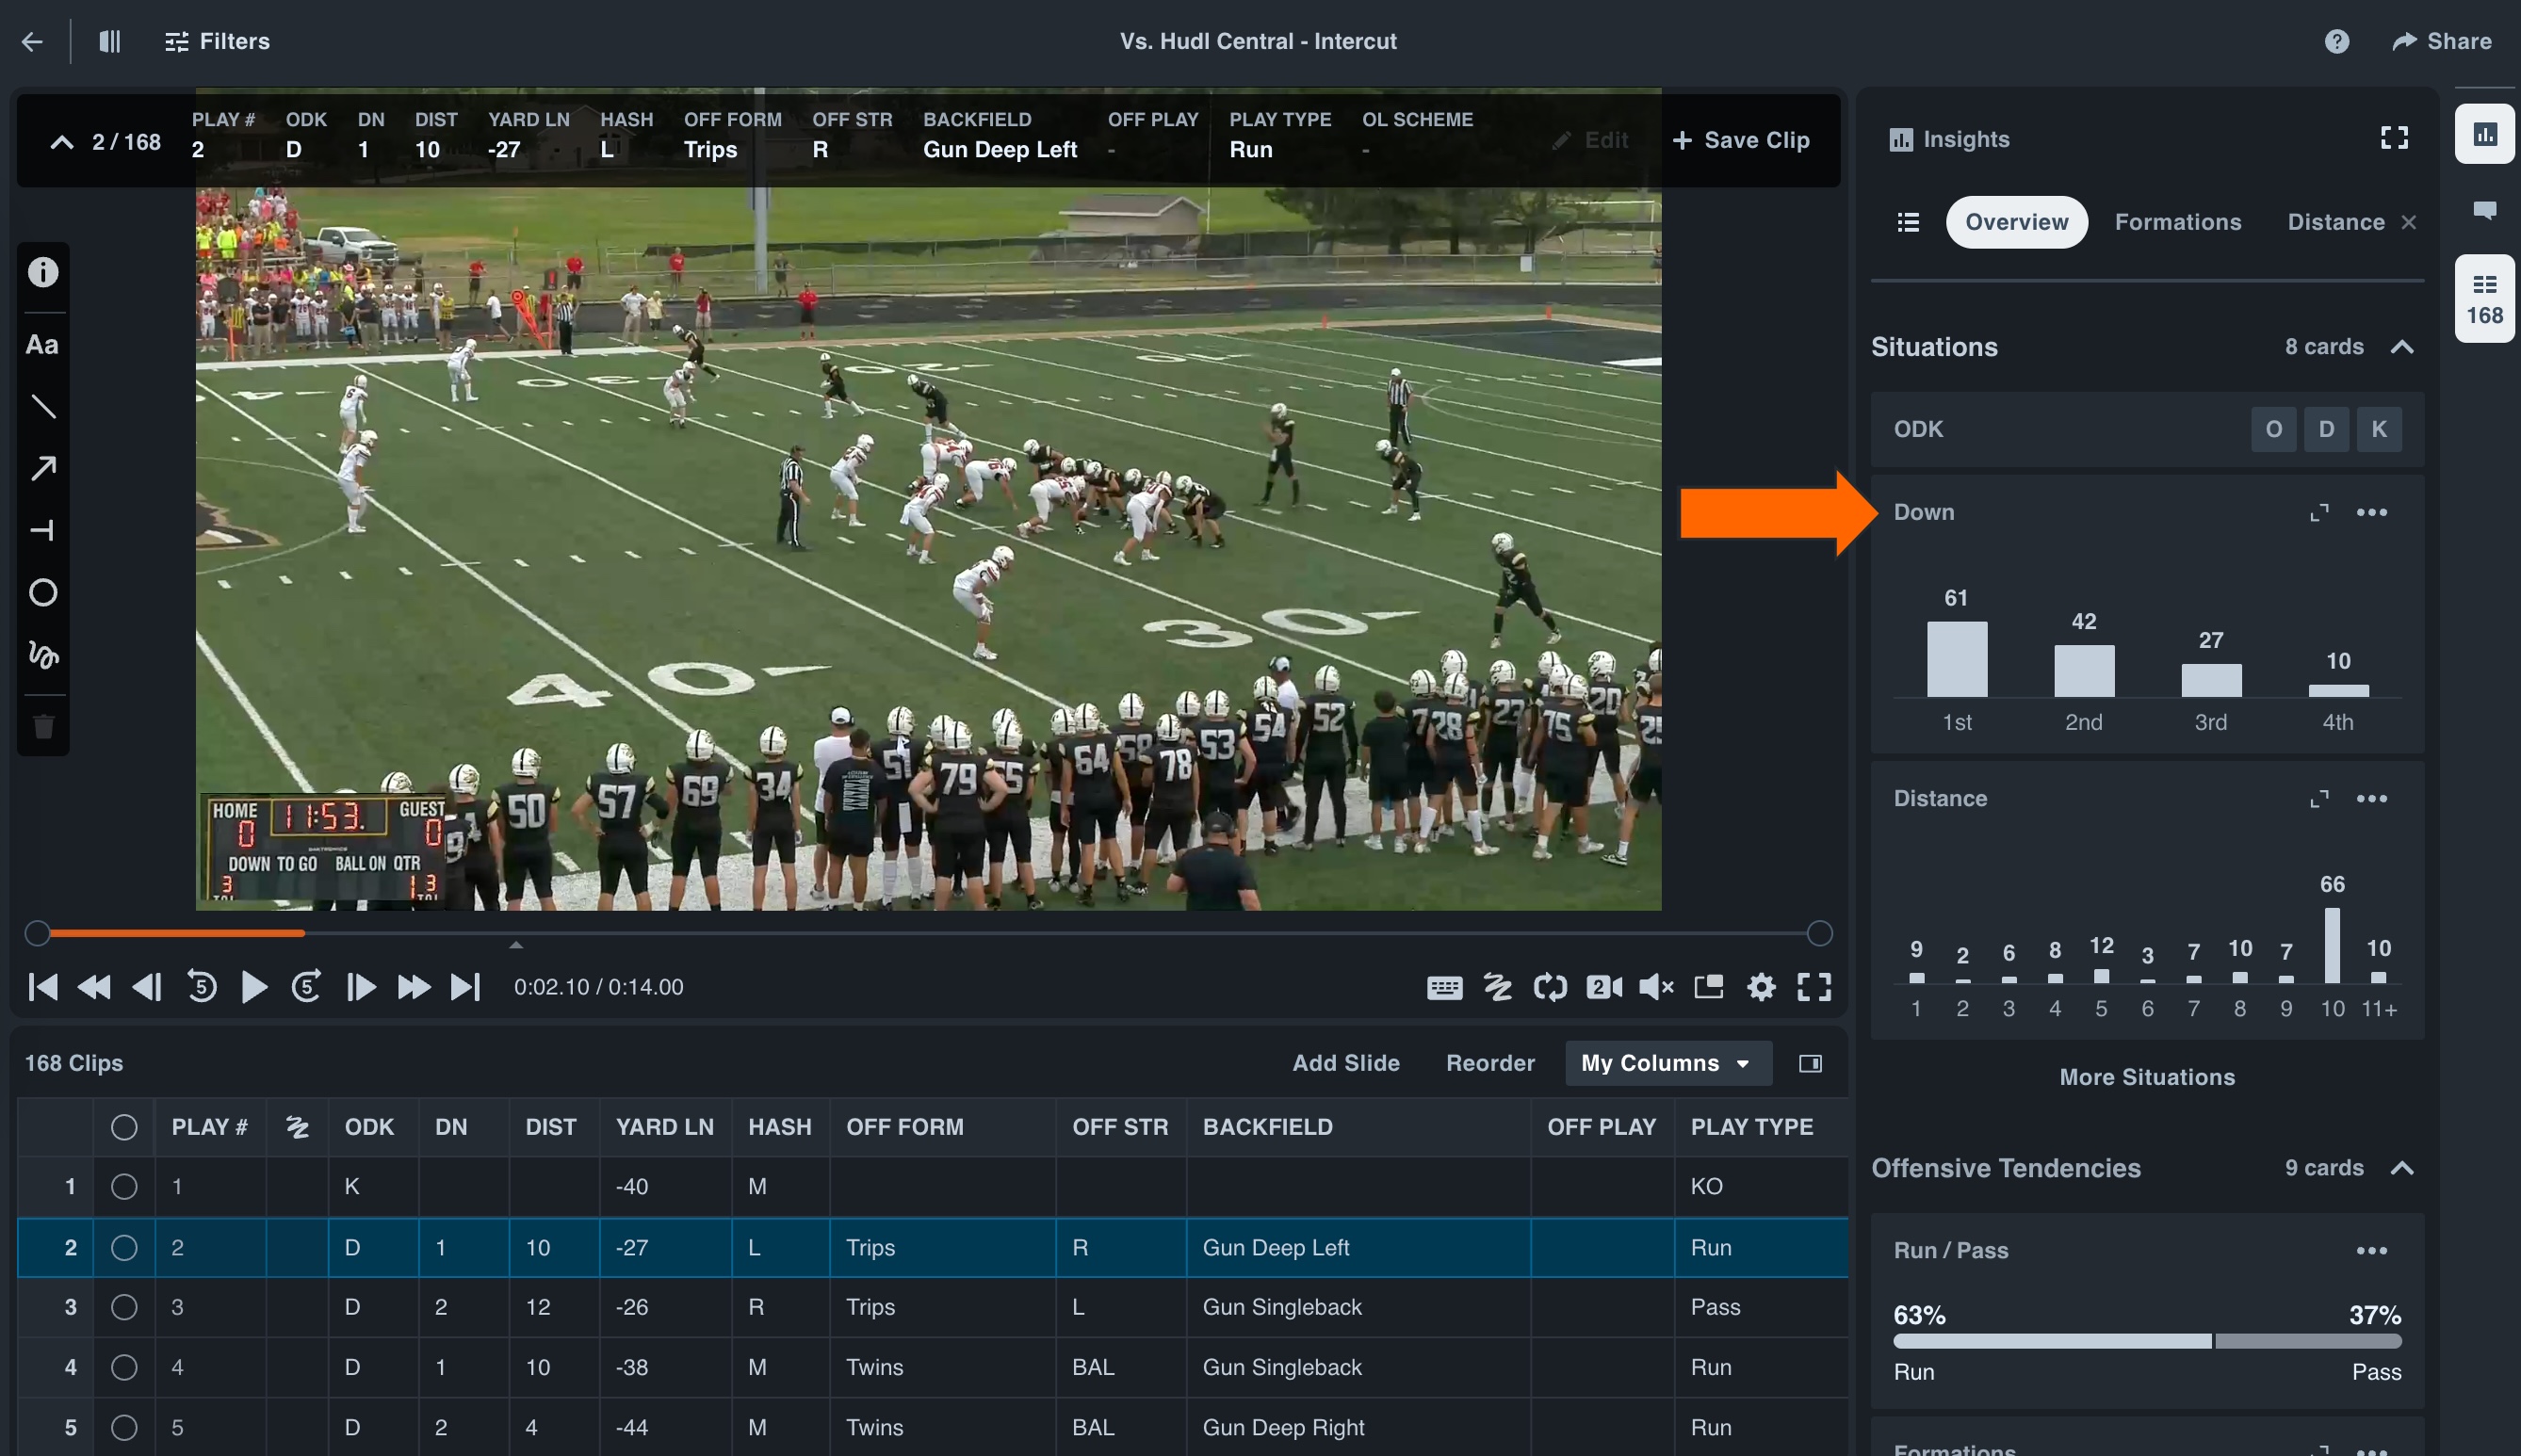The image size is (2521, 1456).
Task: Play the video clip
Action: pos(254,987)
